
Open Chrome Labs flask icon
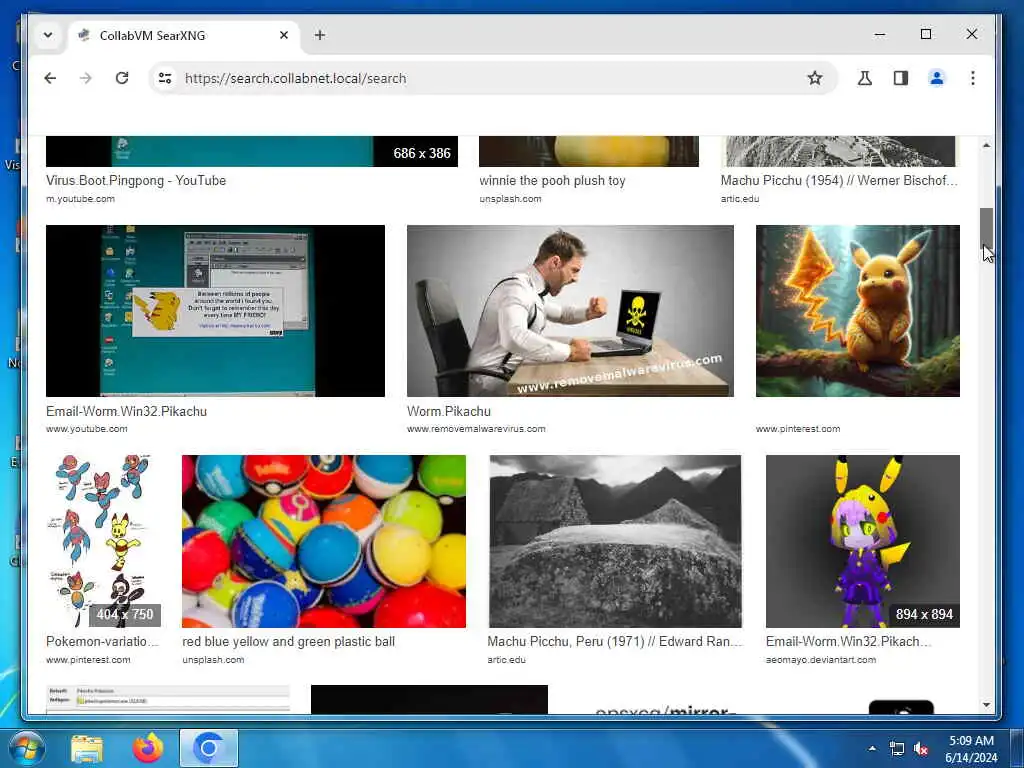[x=865, y=78]
